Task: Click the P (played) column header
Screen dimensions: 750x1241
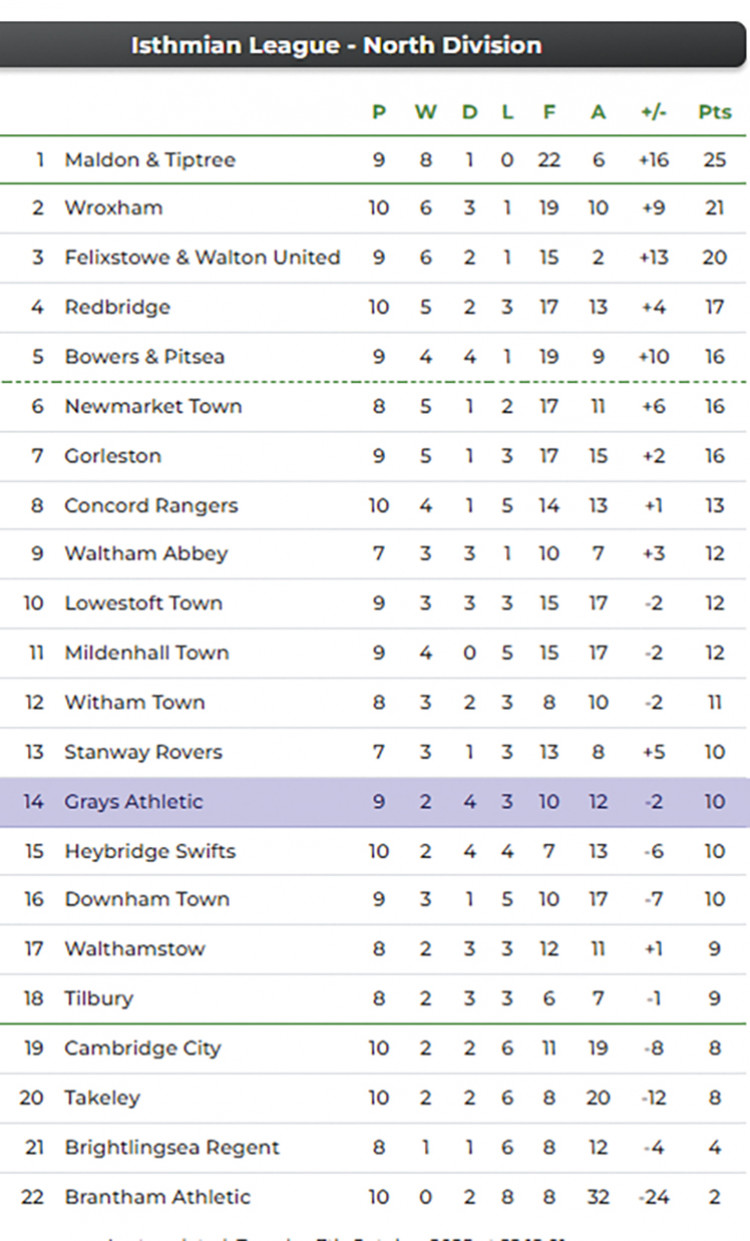Action: pyautogui.click(x=379, y=112)
